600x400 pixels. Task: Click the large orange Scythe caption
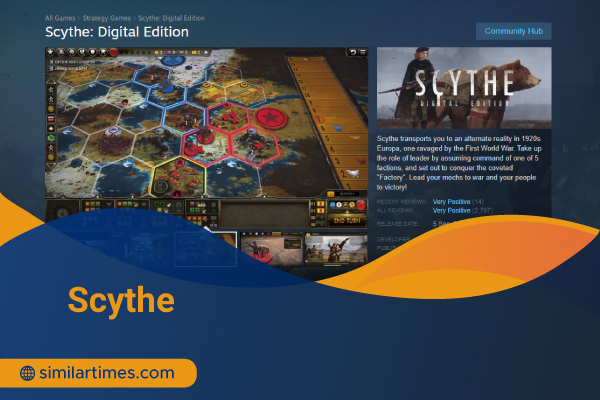point(121,300)
